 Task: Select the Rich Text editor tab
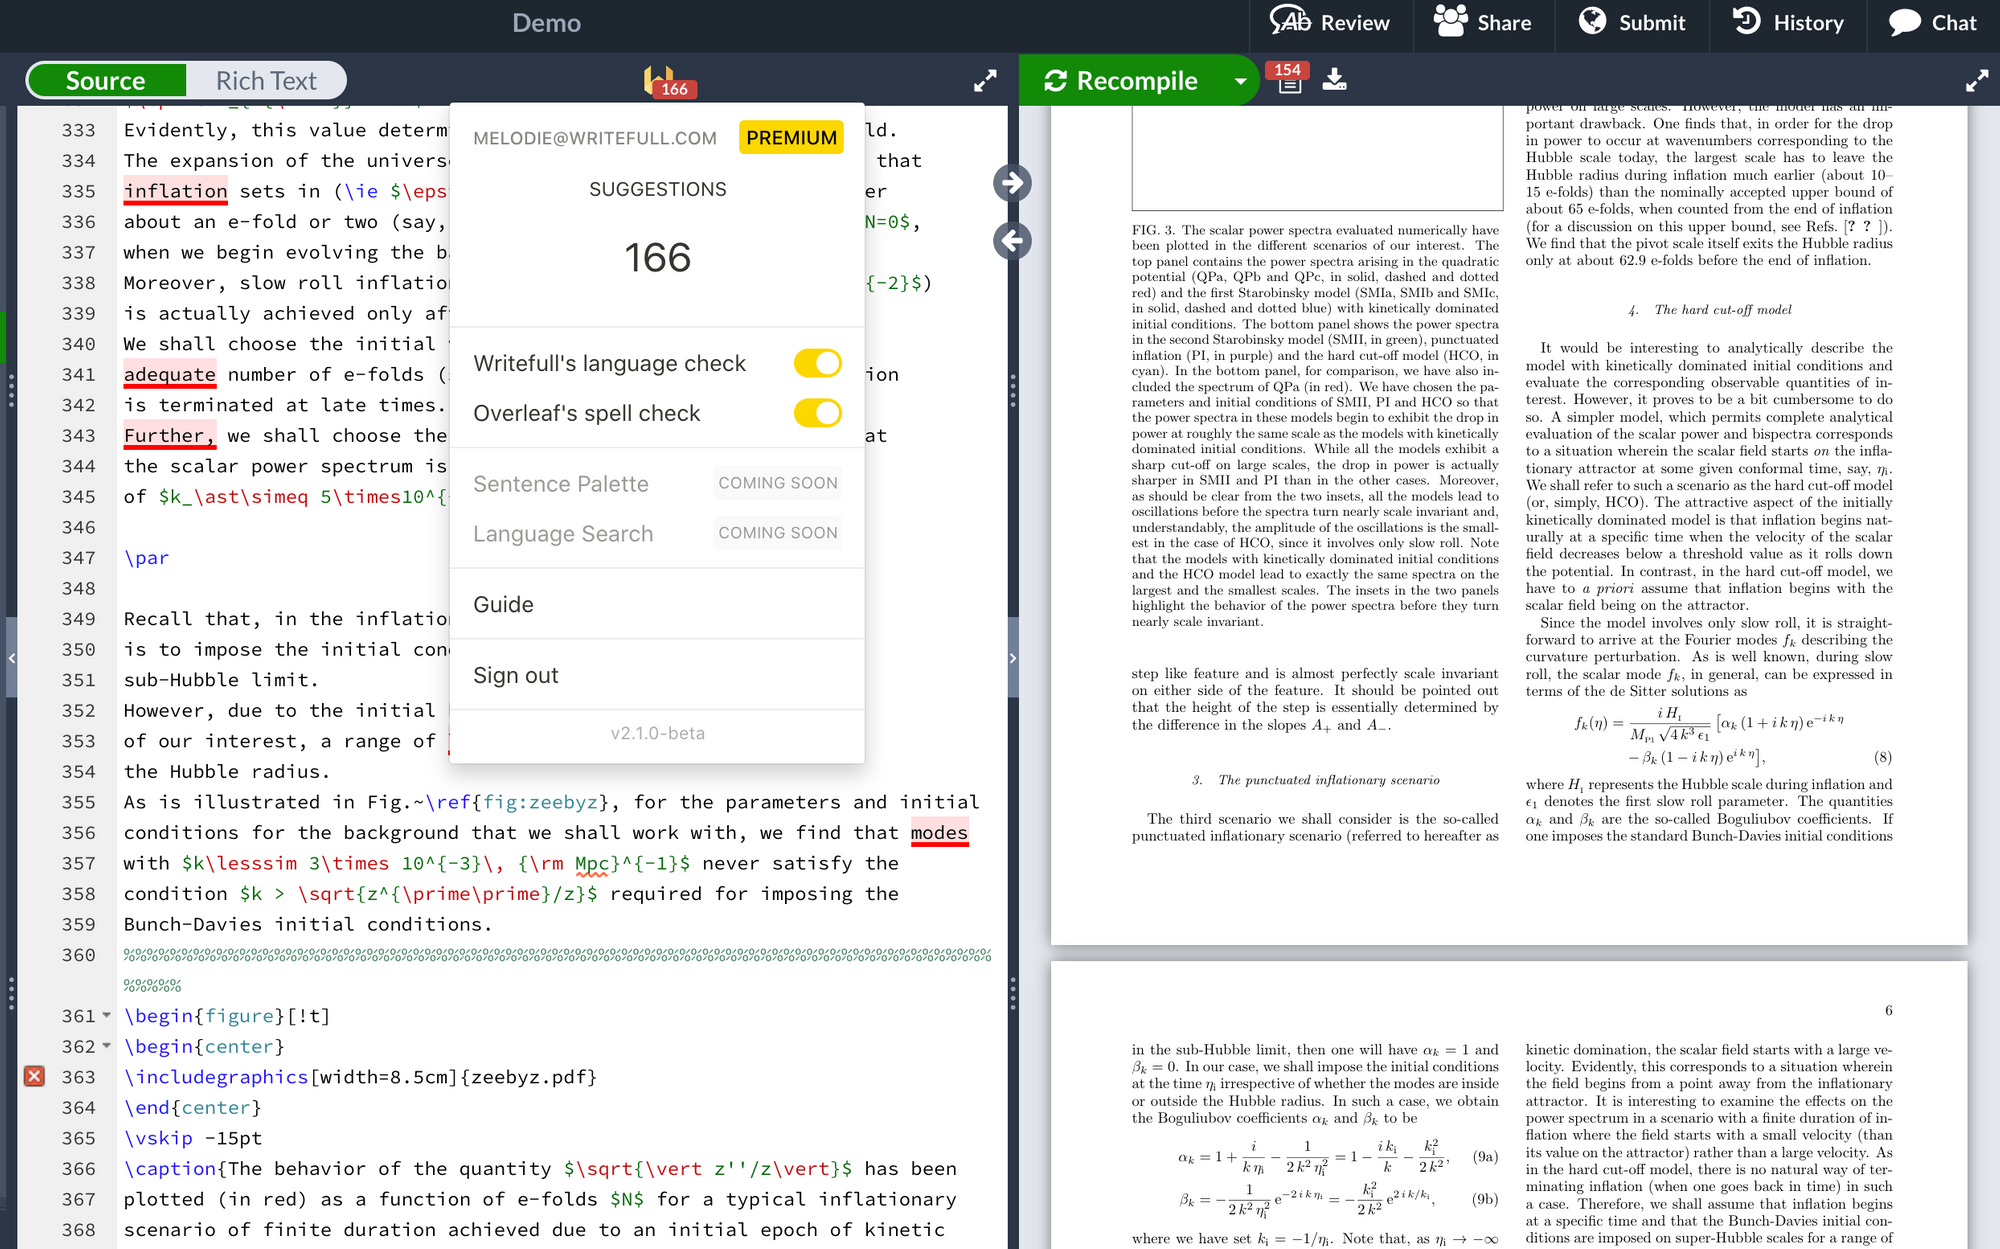(266, 79)
